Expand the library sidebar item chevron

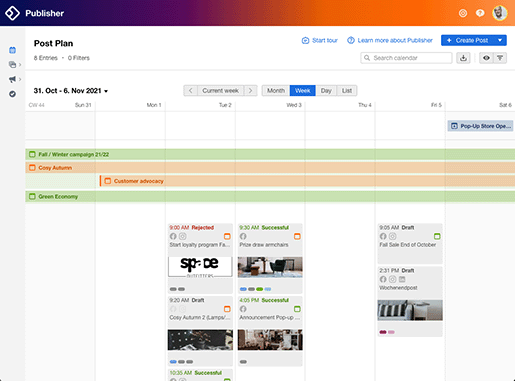20,65
